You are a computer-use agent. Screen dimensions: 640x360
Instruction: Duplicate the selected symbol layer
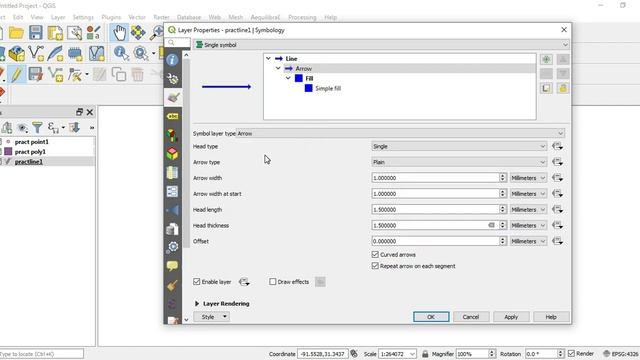point(546,88)
